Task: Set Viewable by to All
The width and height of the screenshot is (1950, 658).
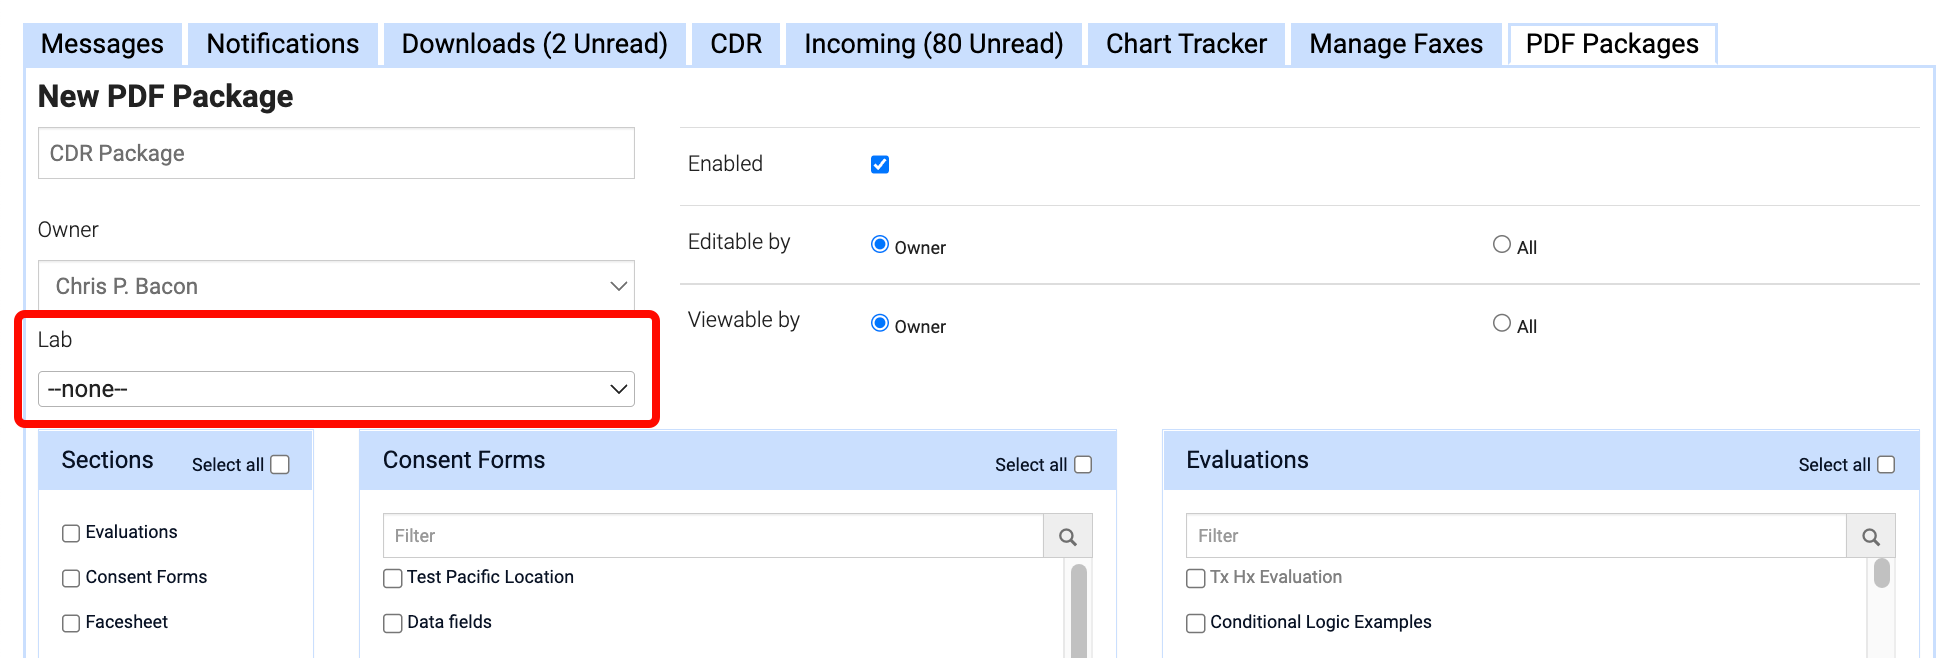Action: pos(1501,322)
